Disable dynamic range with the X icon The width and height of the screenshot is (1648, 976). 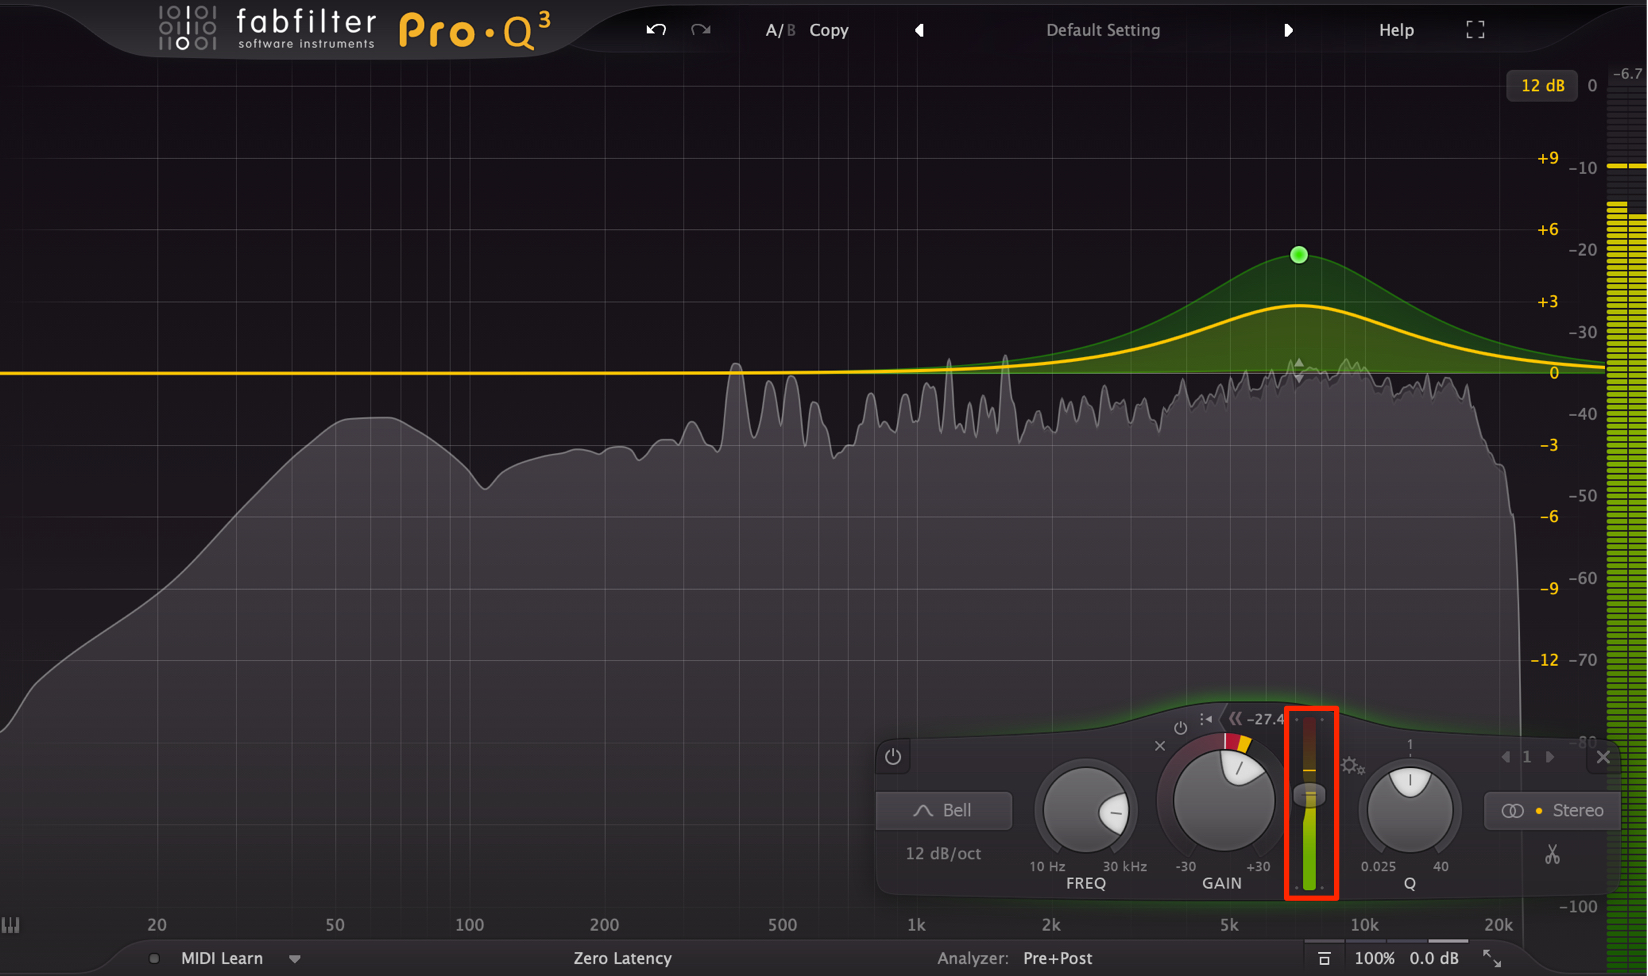(1160, 746)
